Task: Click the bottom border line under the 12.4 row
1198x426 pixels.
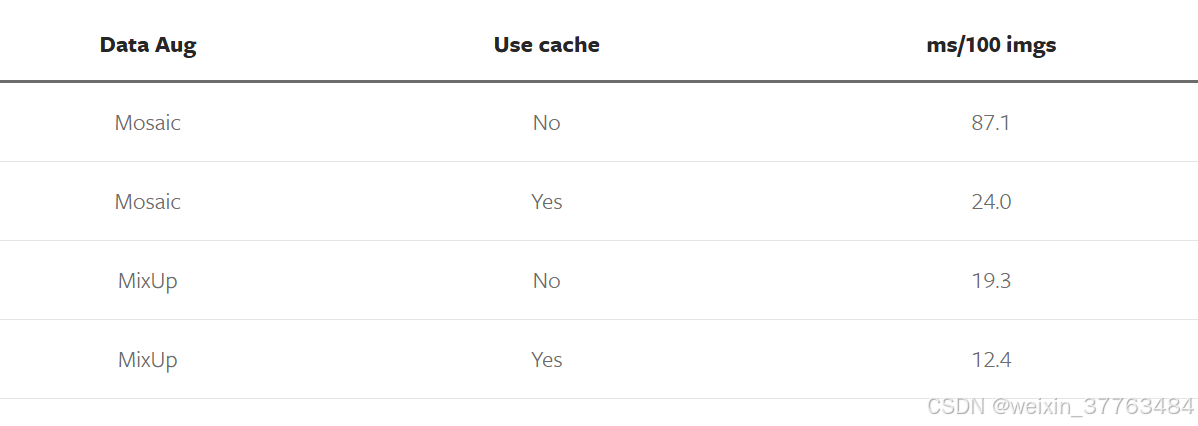Action: click(x=599, y=399)
